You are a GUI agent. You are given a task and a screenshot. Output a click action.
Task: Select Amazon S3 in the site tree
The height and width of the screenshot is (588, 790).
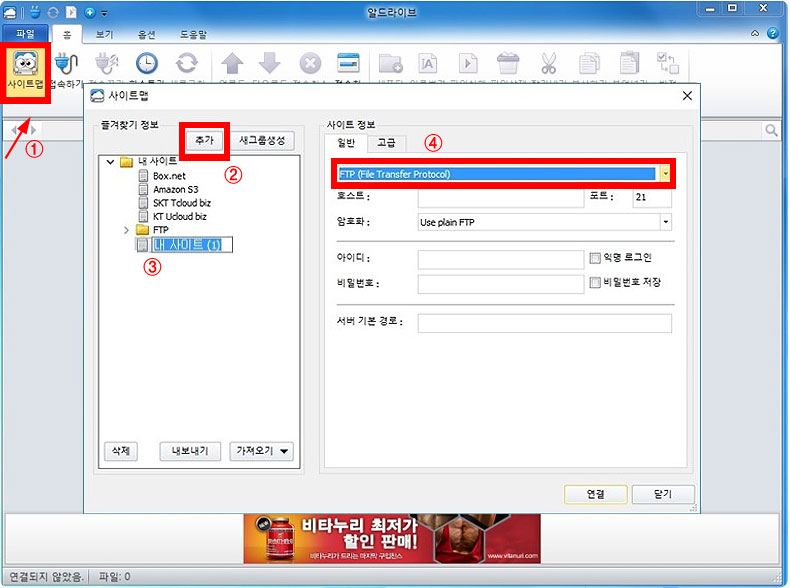(175, 189)
